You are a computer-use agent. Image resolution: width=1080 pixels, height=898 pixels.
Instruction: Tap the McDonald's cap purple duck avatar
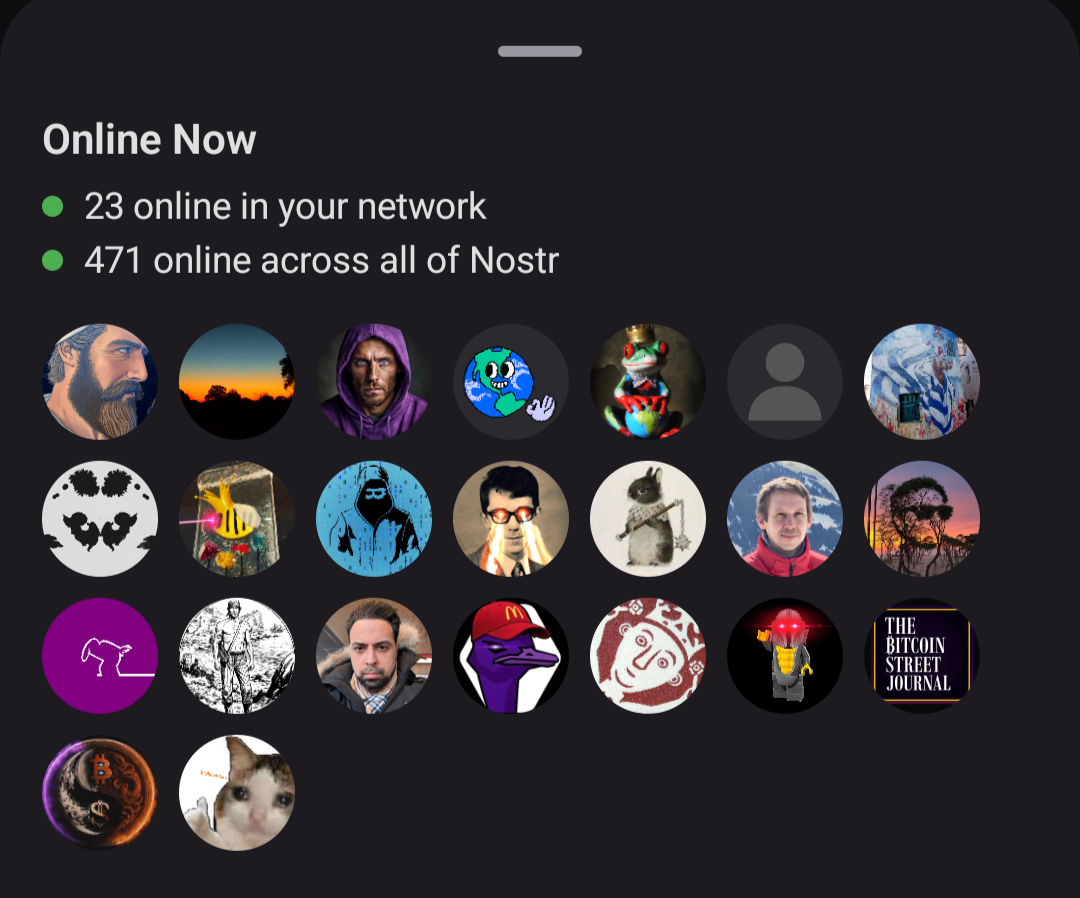(511, 656)
